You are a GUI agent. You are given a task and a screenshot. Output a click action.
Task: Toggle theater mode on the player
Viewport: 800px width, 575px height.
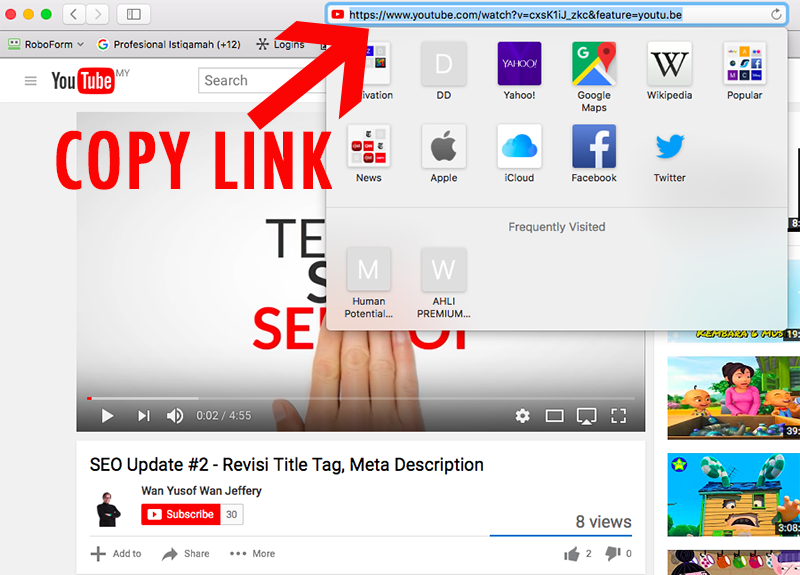[555, 416]
